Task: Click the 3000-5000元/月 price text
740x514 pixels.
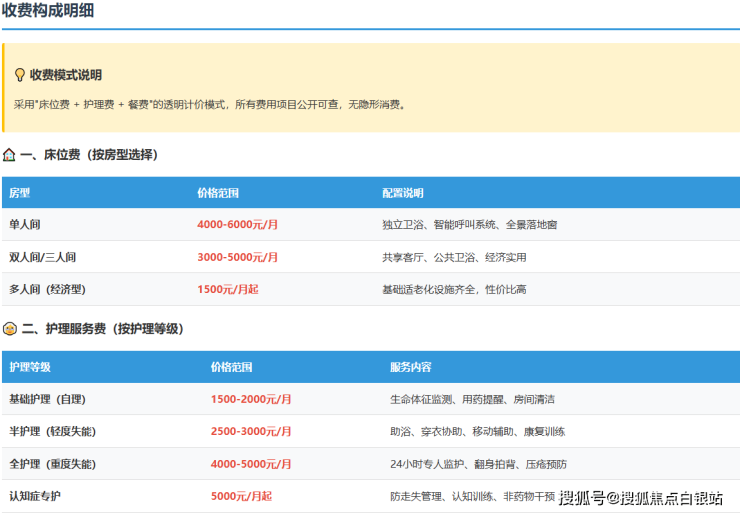Action: 238,257
